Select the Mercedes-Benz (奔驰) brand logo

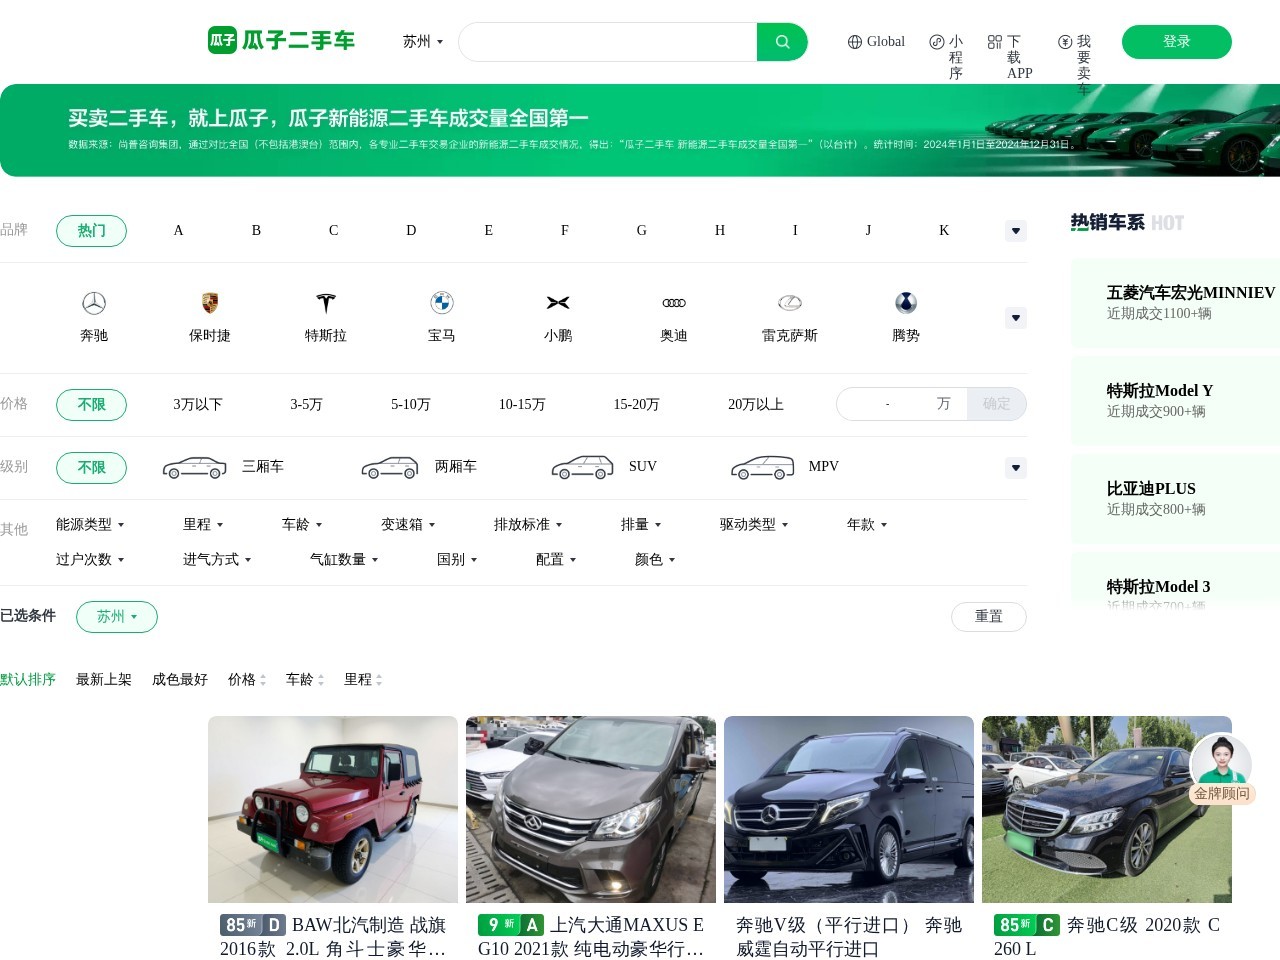click(x=94, y=303)
